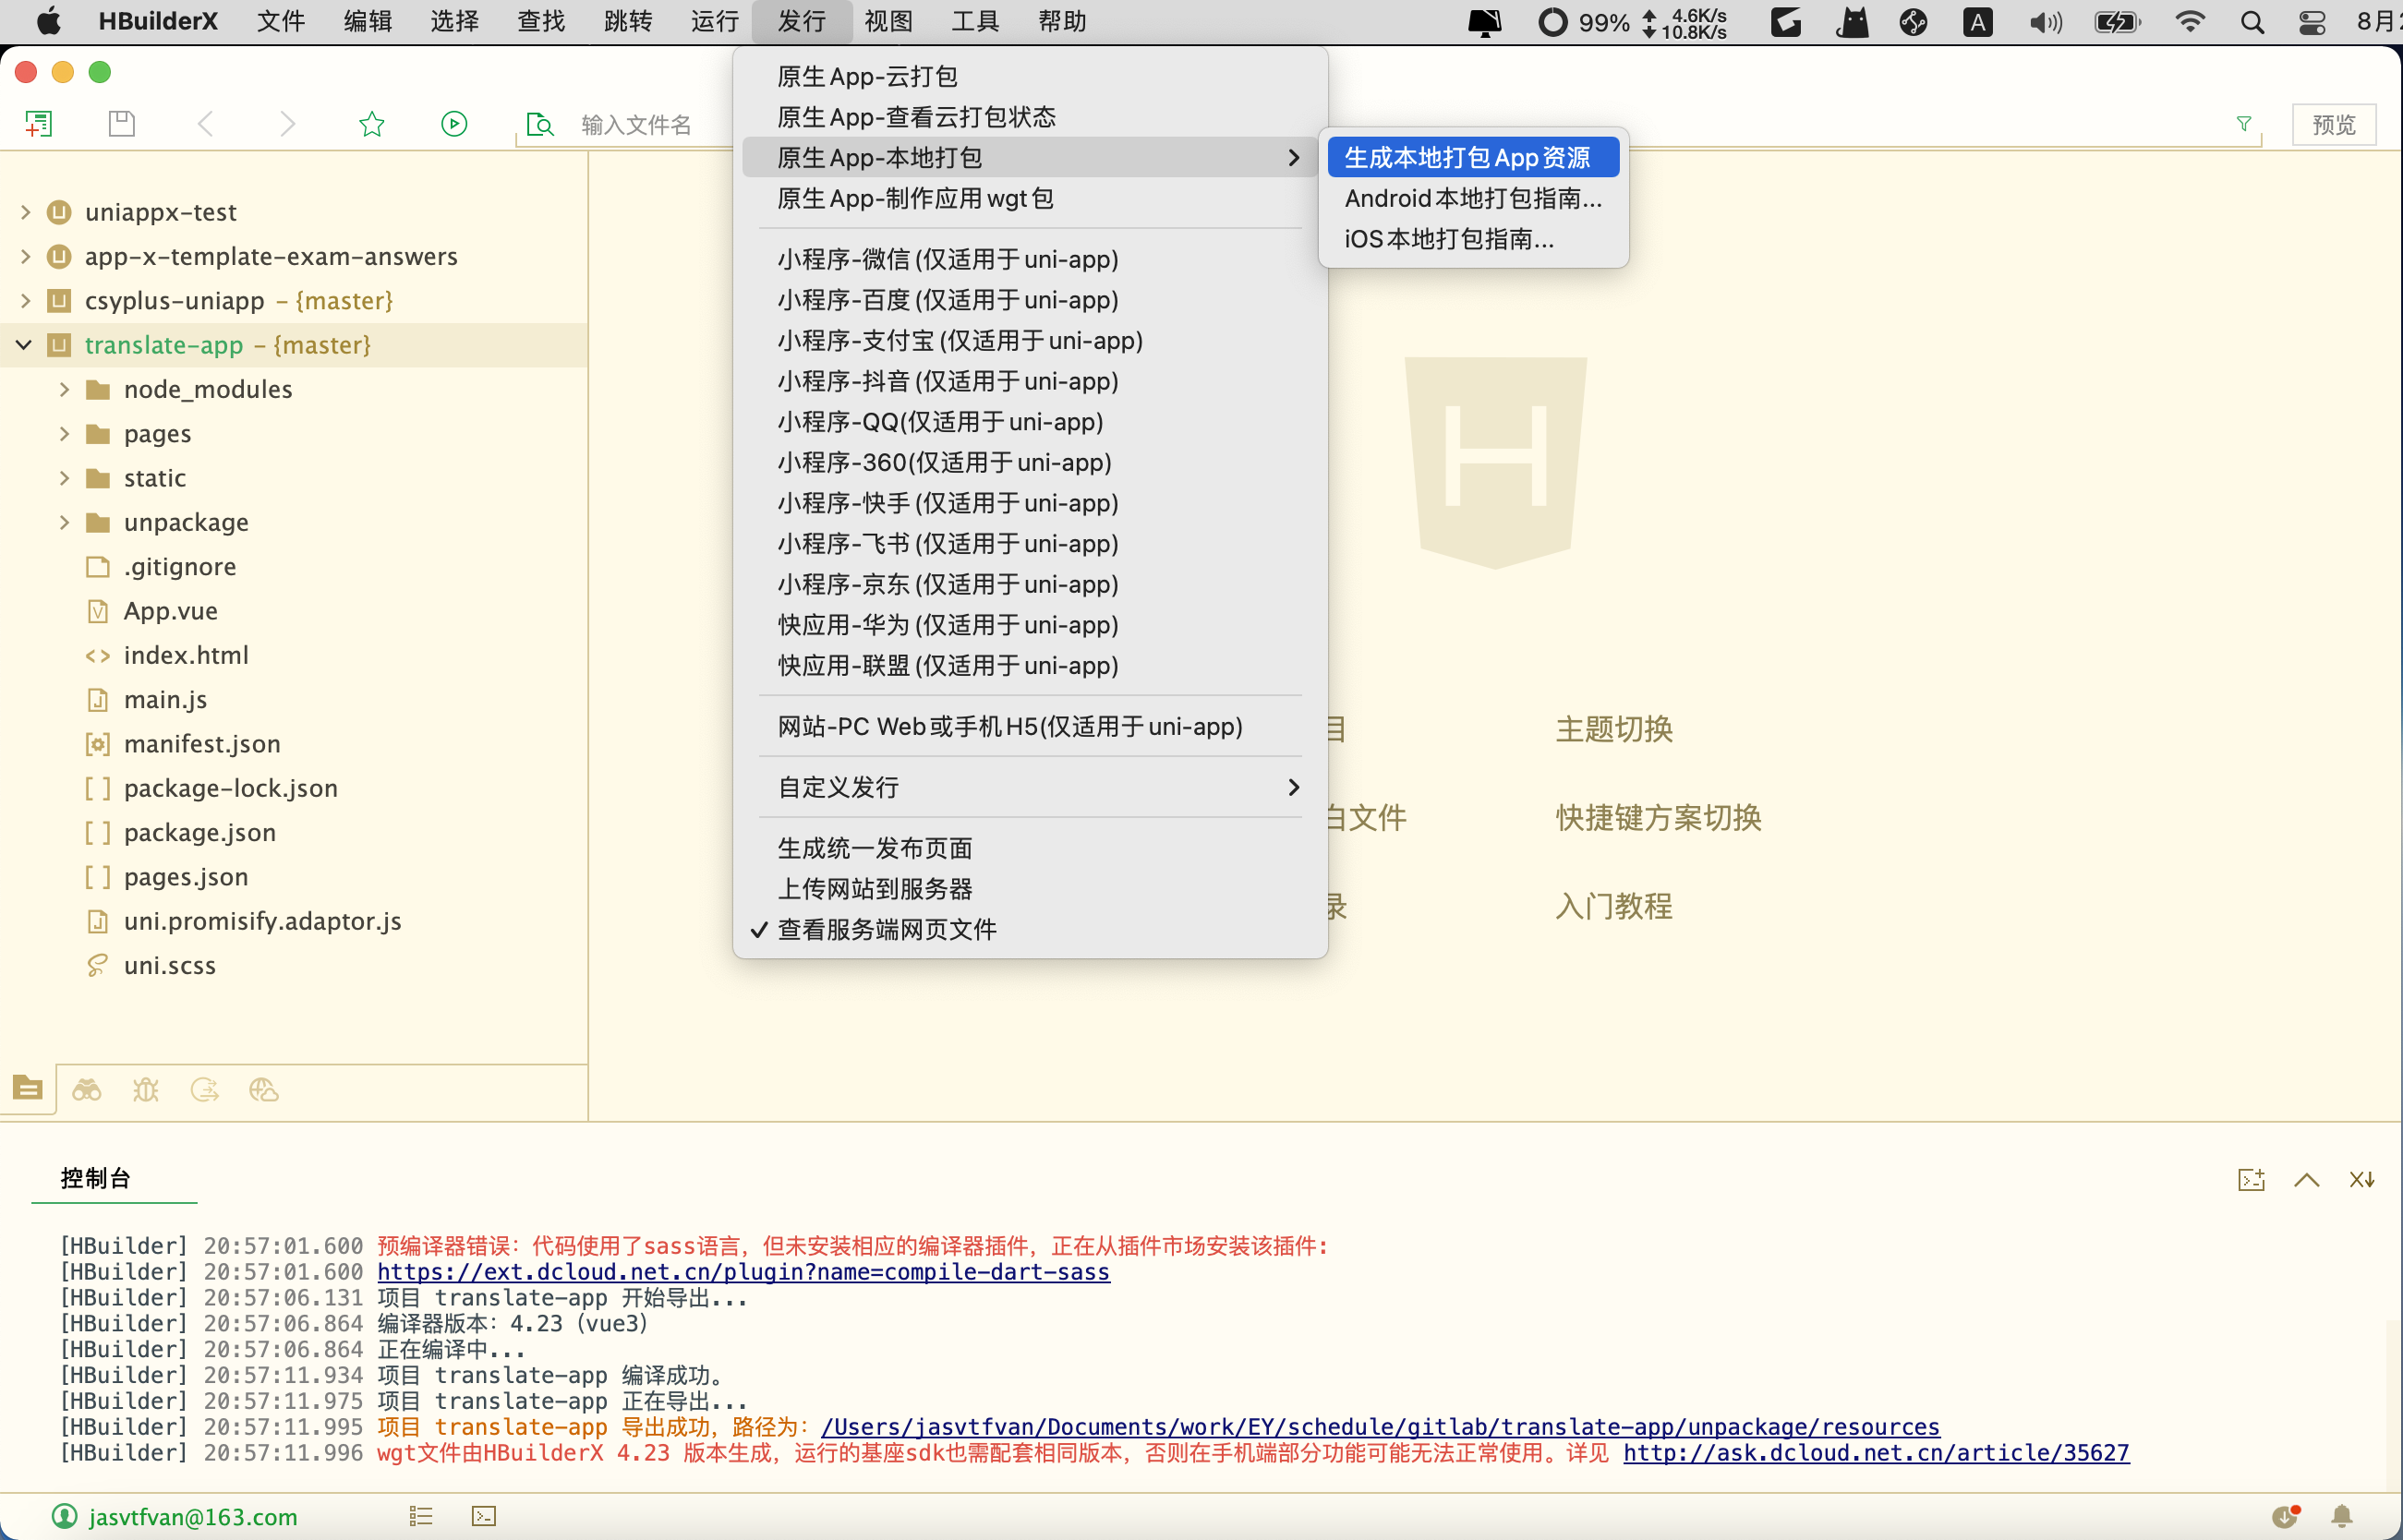Viewport: 2403px width, 1540px height.
Task: Choose 生成统一发布页面 menu item
Action: pyautogui.click(x=1030, y=848)
